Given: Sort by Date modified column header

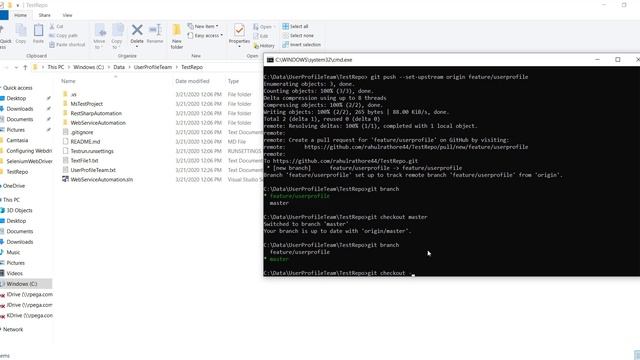Looking at the screenshot, I should click(x=192, y=81).
